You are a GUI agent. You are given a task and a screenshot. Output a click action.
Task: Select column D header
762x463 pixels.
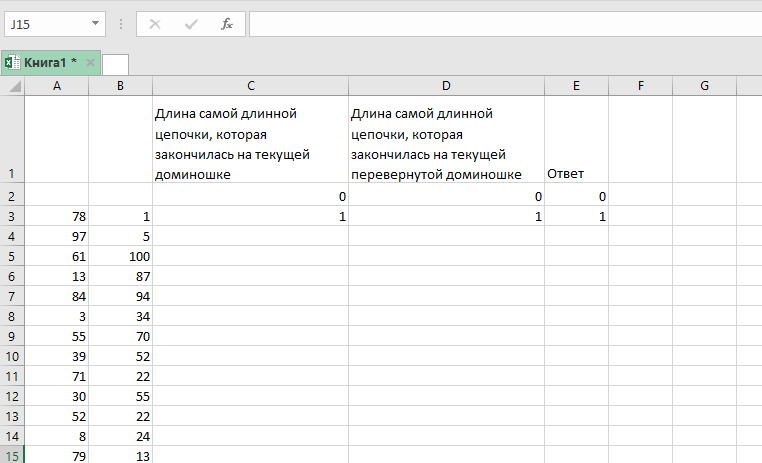click(446, 86)
